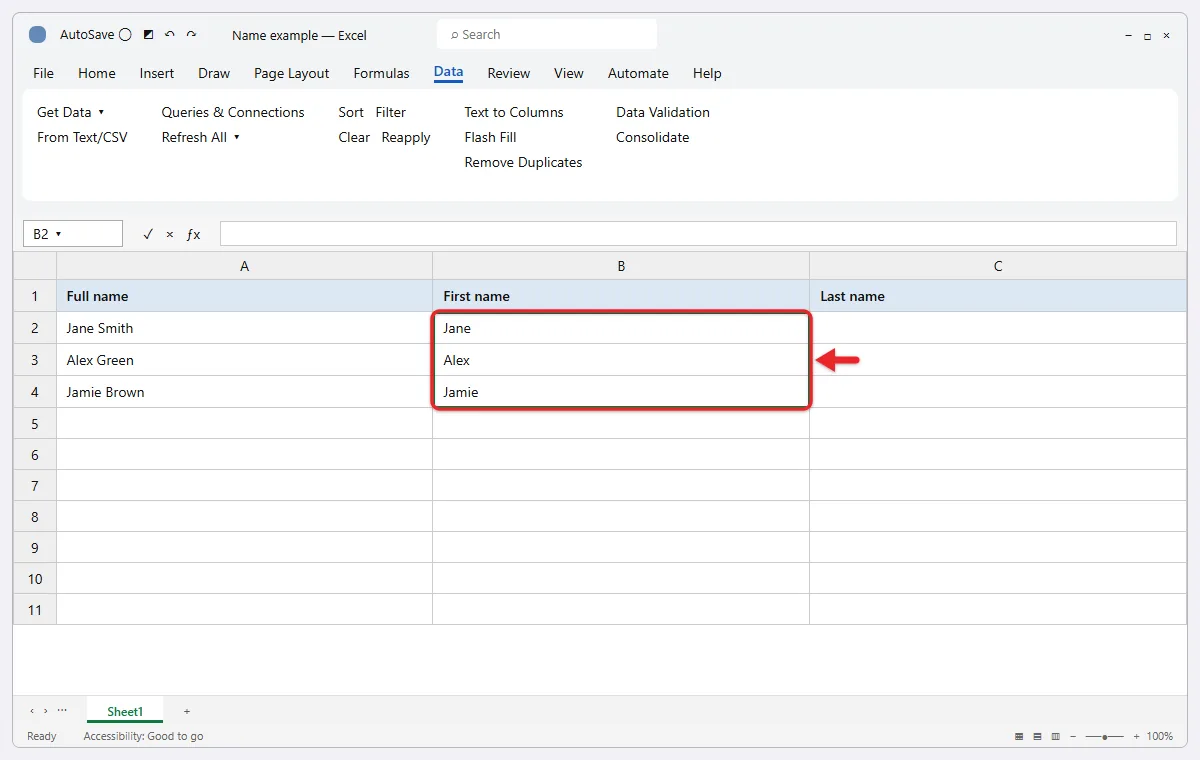Select cell B4 containing 'Jamie'
The height and width of the screenshot is (760, 1200).
[x=621, y=392]
